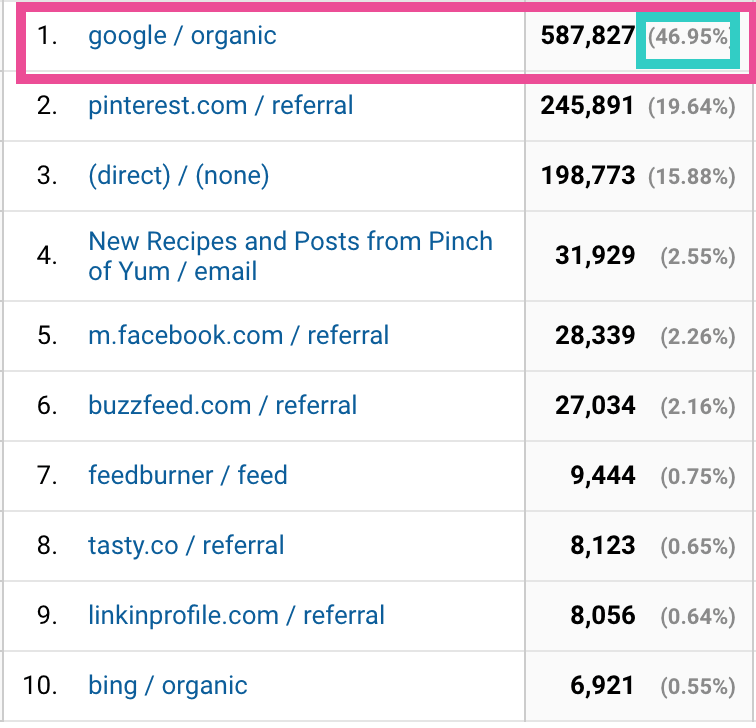Open the buzzfeed.com / referral link
Image resolution: width=756 pixels, height=728 pixels.
(222, 405)
